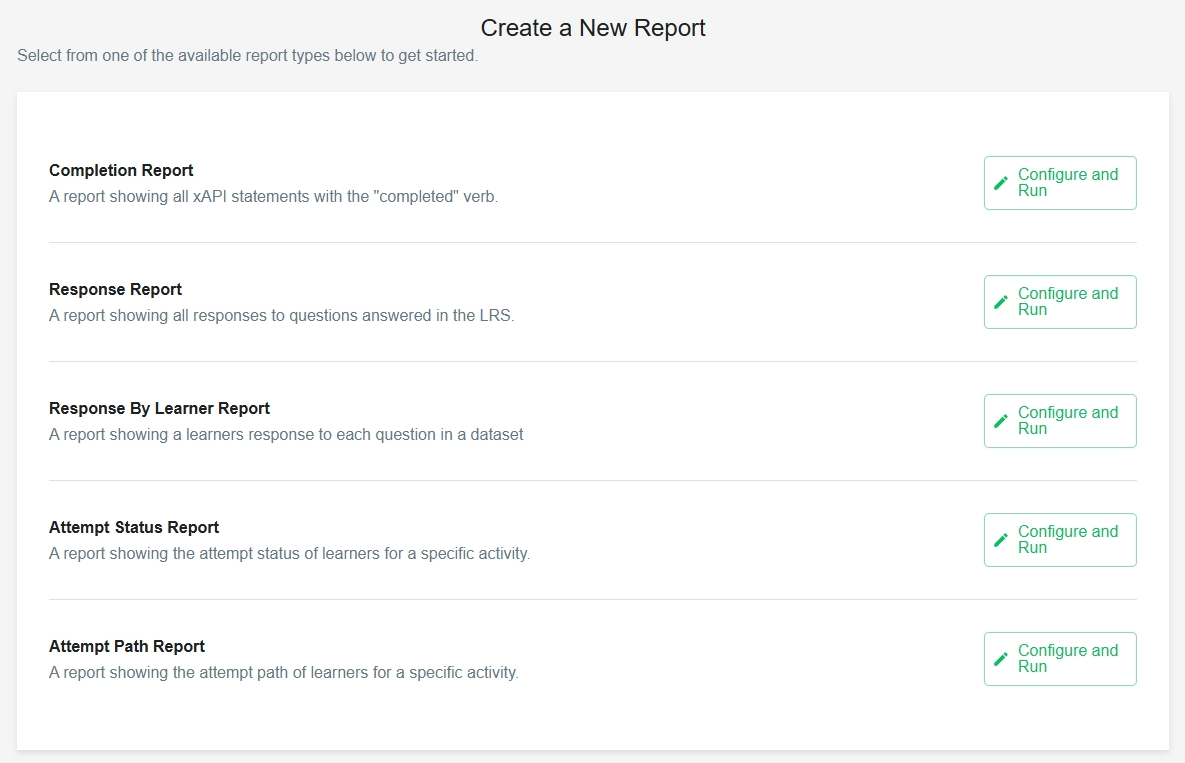Click the Attempt Path Report heading
1185x763 pixels.
(127, 647)
